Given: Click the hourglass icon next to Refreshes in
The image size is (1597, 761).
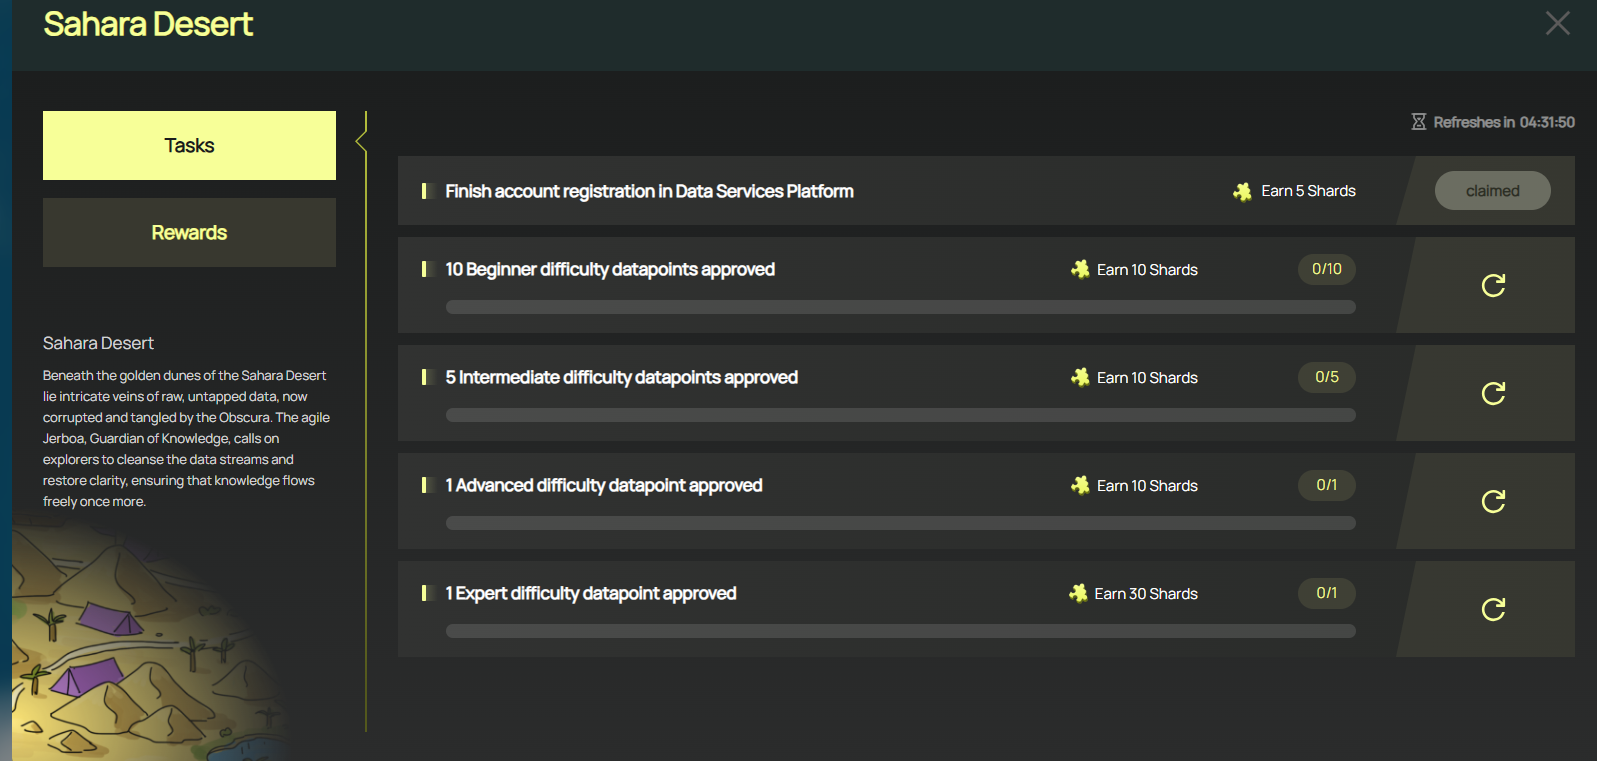Looking at the screenshot, I should tap(1418, 122).
